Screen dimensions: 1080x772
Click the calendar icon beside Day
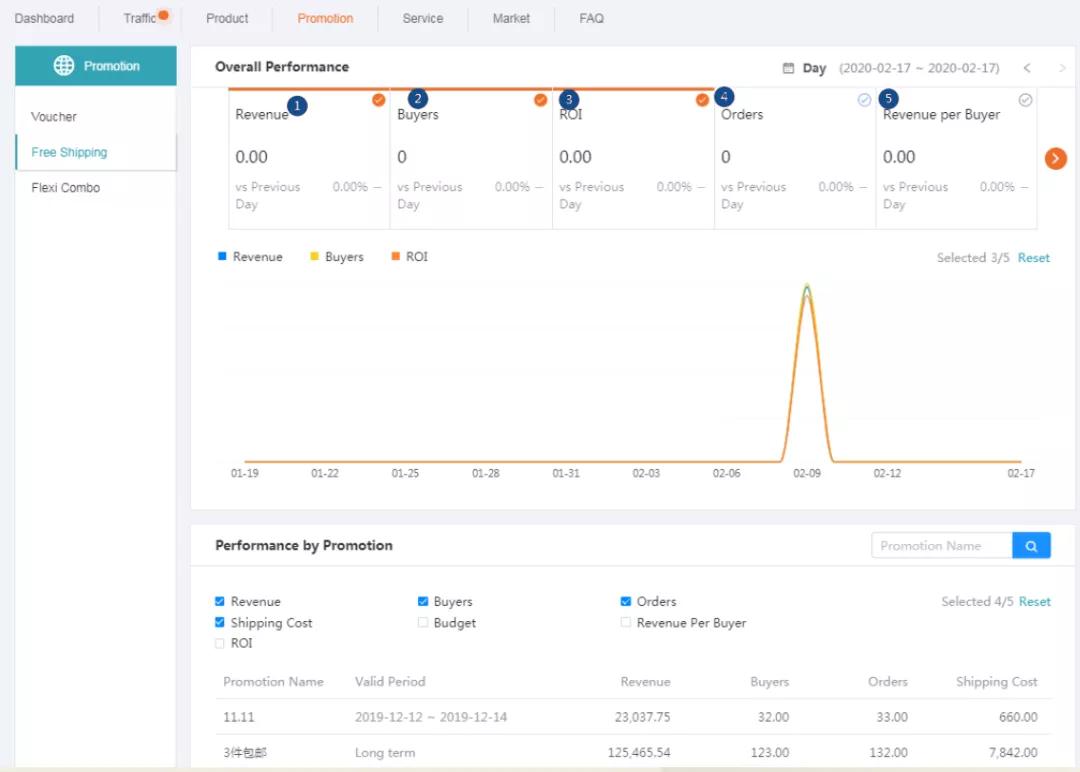(788, 68)
